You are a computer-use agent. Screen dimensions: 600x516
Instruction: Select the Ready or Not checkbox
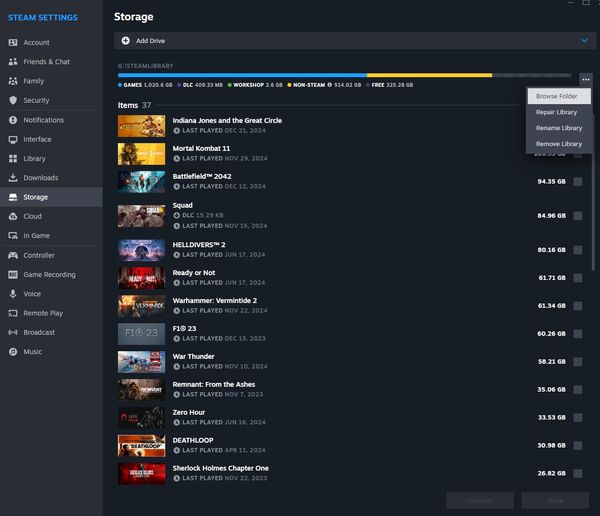pyautogui.click(x=578, y=278)
